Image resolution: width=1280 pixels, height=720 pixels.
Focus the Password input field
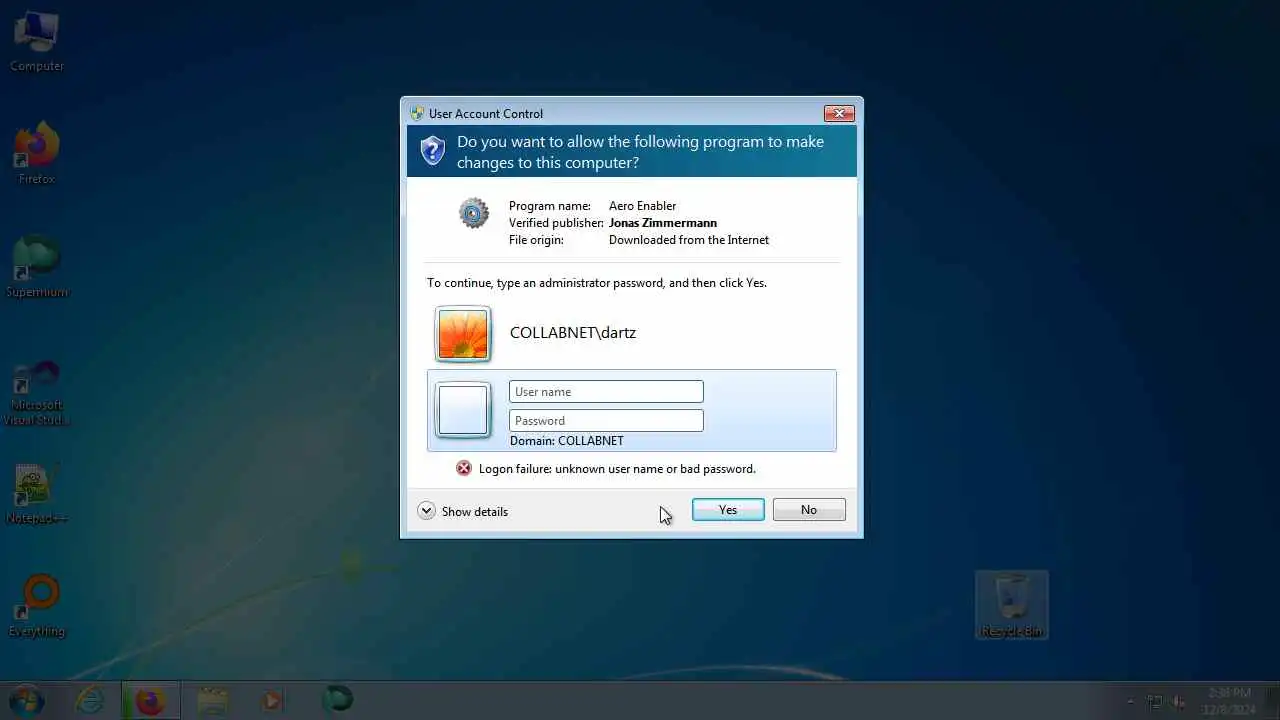(606, 421)
